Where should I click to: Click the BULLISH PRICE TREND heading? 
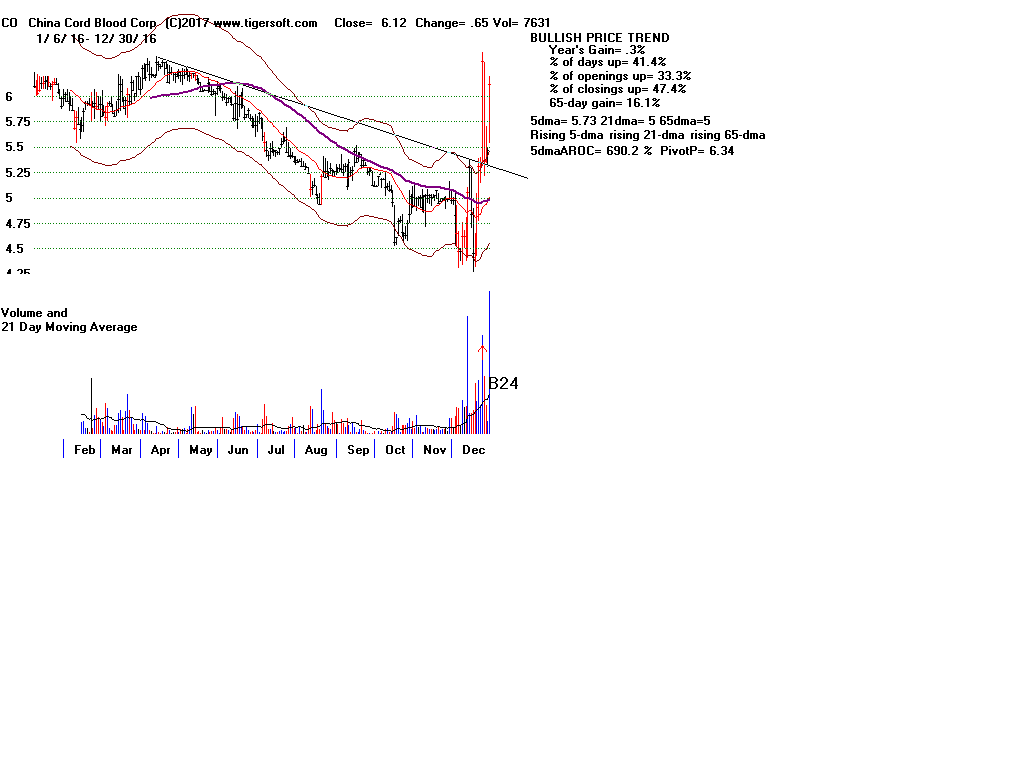click(x=600, y=38)
